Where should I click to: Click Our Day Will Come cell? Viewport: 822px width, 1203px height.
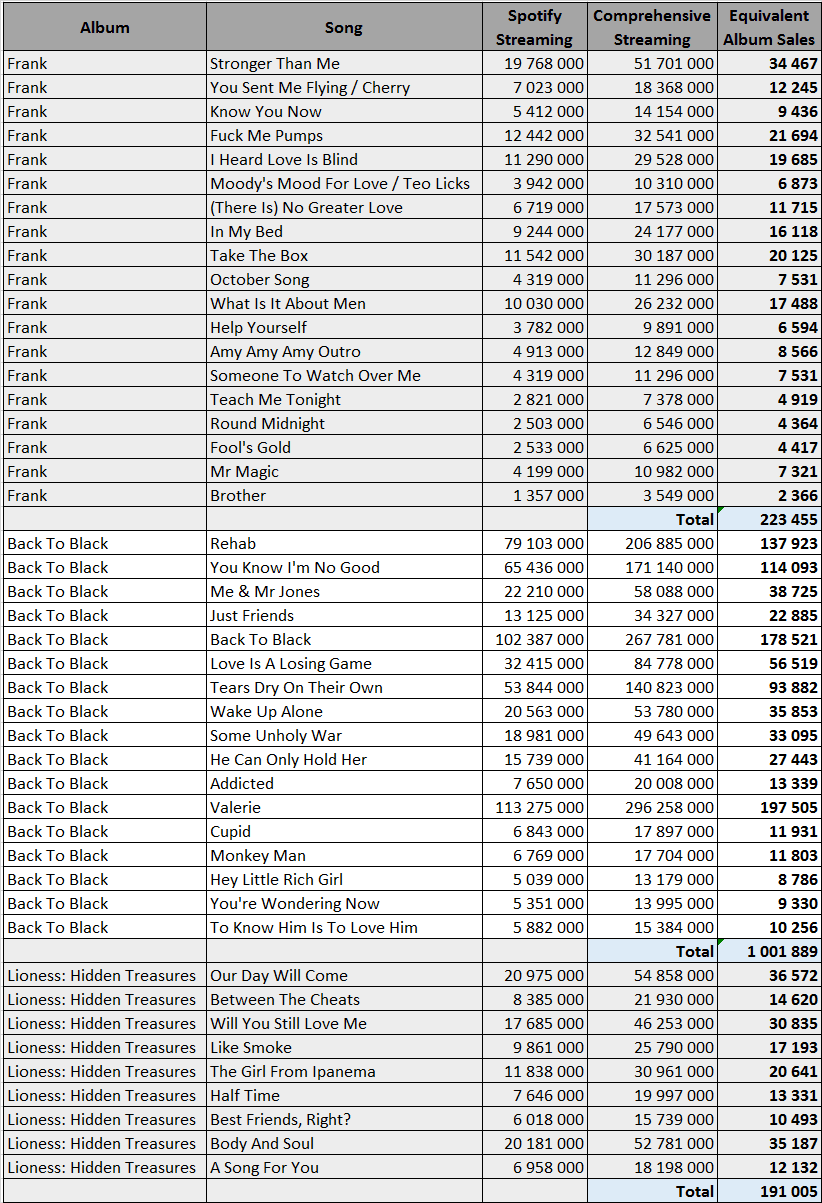coord(344,975)
